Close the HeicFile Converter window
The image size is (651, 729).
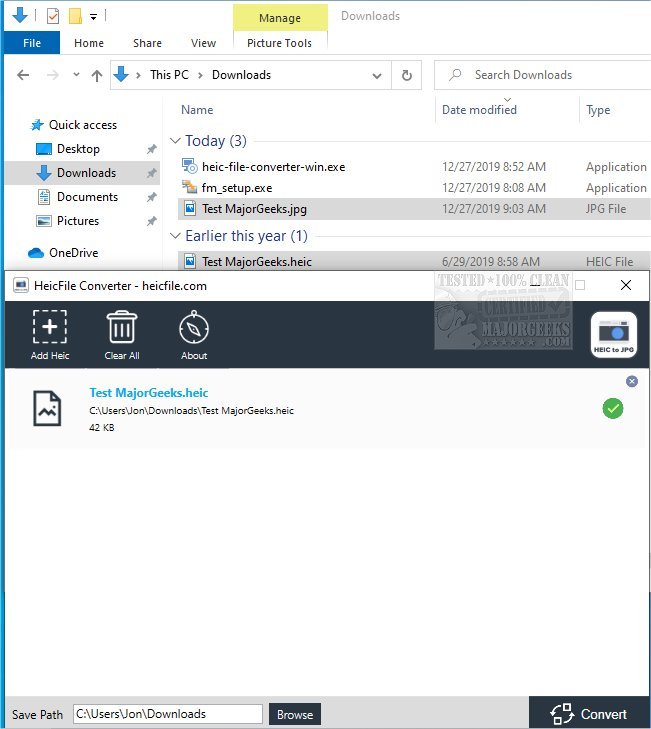point(626,285)
